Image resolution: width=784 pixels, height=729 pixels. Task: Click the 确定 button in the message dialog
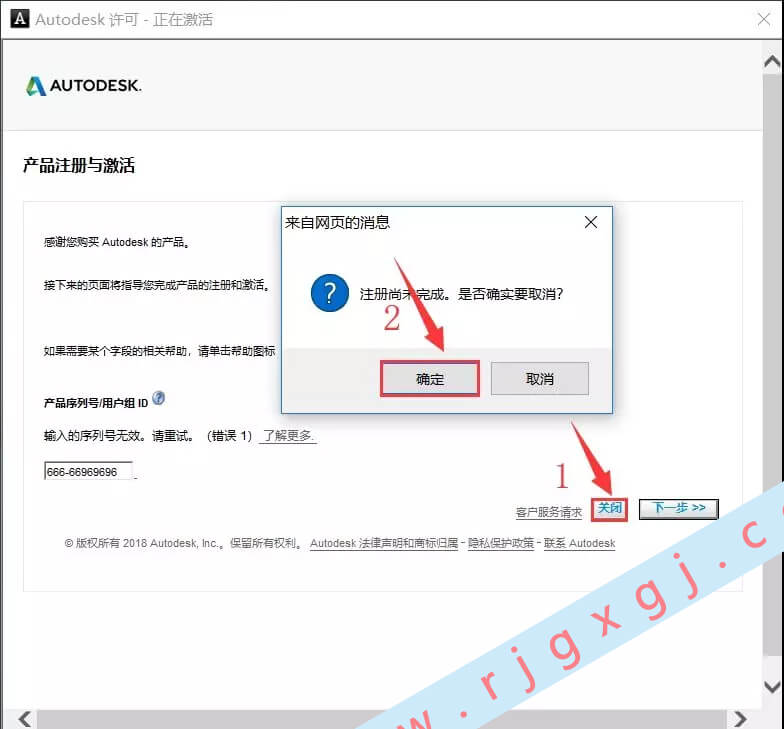point(430,378)
